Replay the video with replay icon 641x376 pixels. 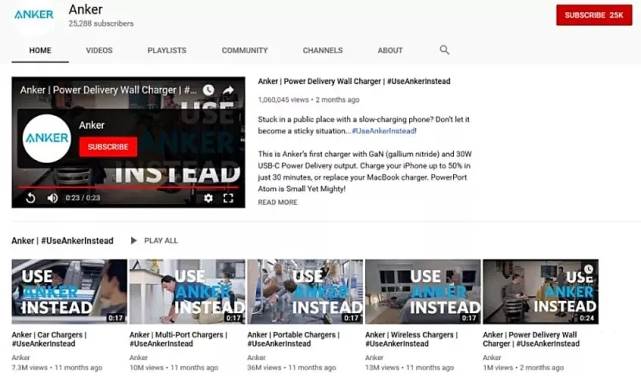pyautogui.click(x=31, y=198)
